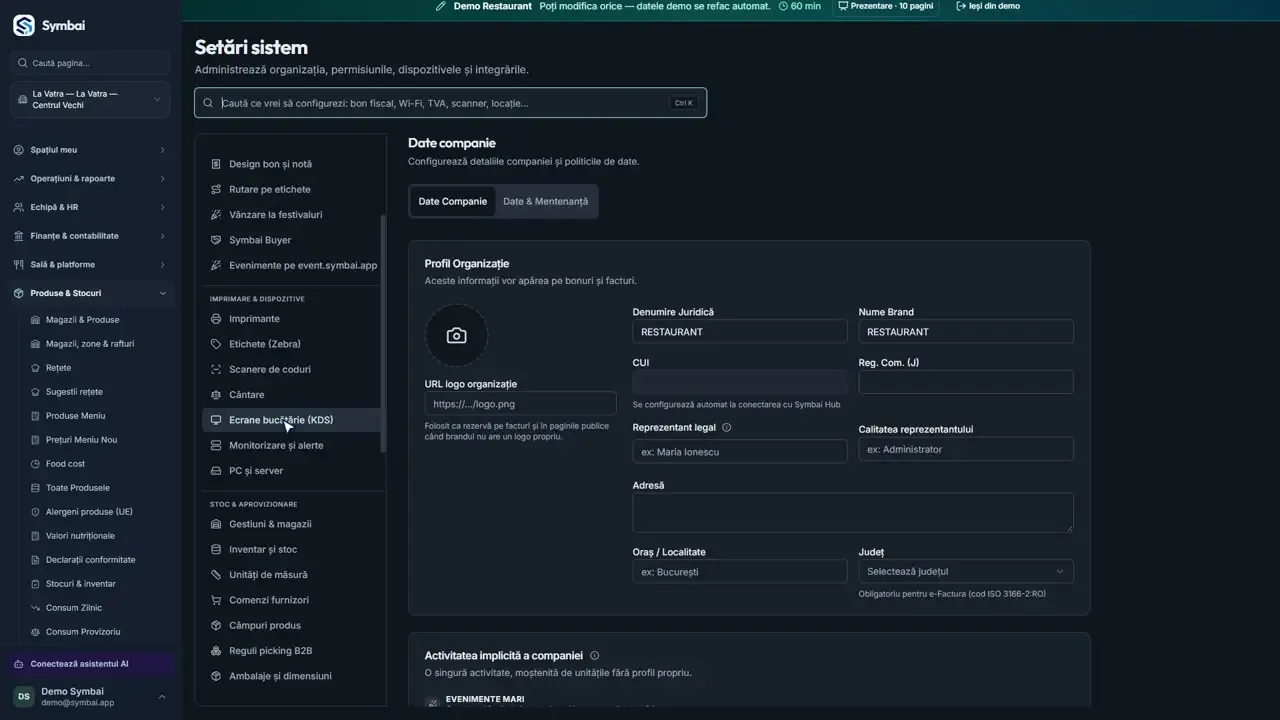
Task: Expand the Spațiul meu sidebar section
Action: click(x=90, y=150)
